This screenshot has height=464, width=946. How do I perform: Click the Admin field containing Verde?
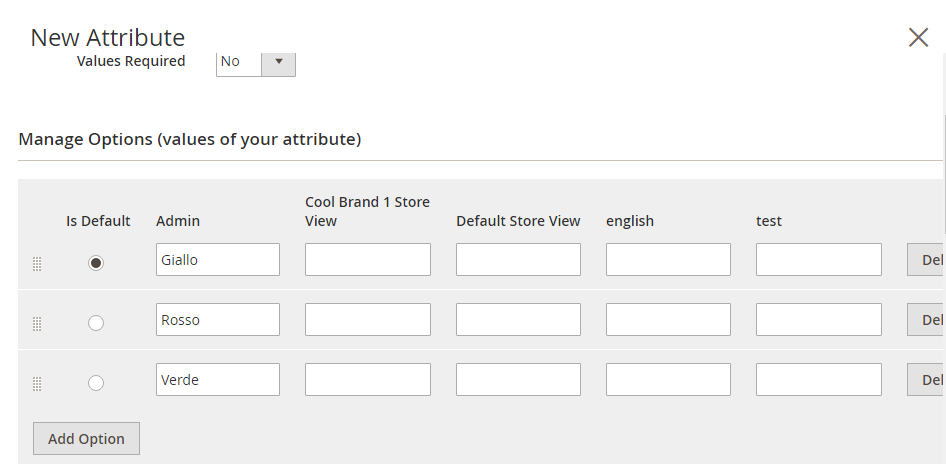pos(217,380)
